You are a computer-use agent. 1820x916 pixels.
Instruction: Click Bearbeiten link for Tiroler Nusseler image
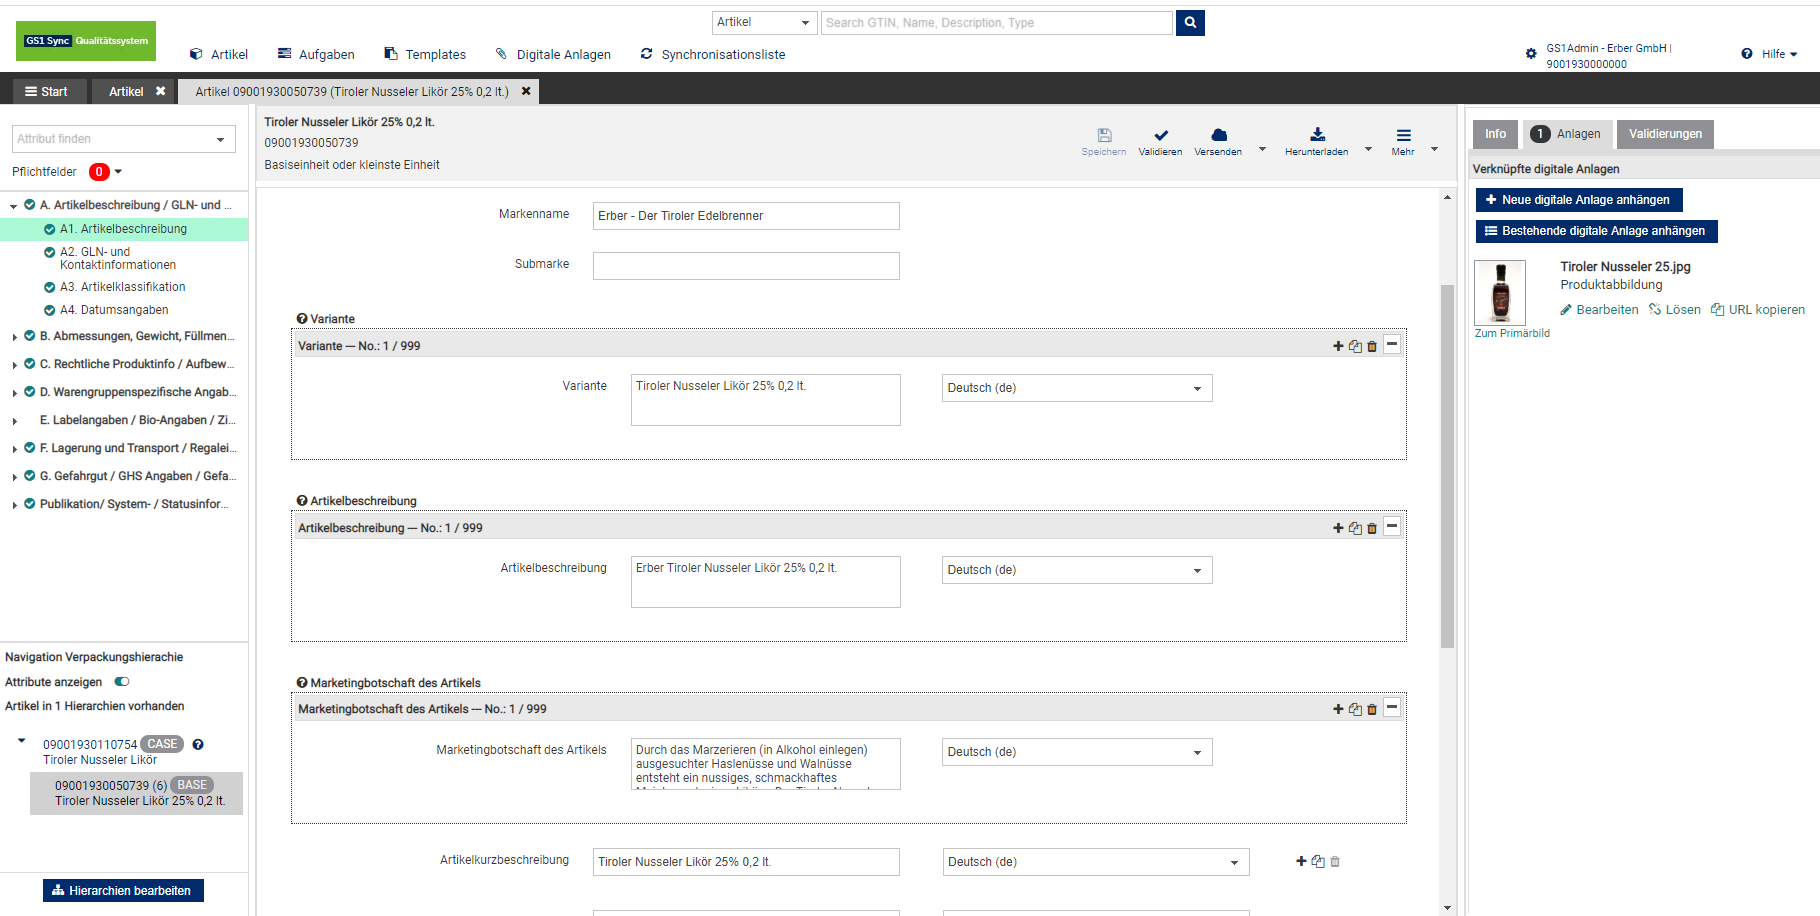(x=1600, y=310)
